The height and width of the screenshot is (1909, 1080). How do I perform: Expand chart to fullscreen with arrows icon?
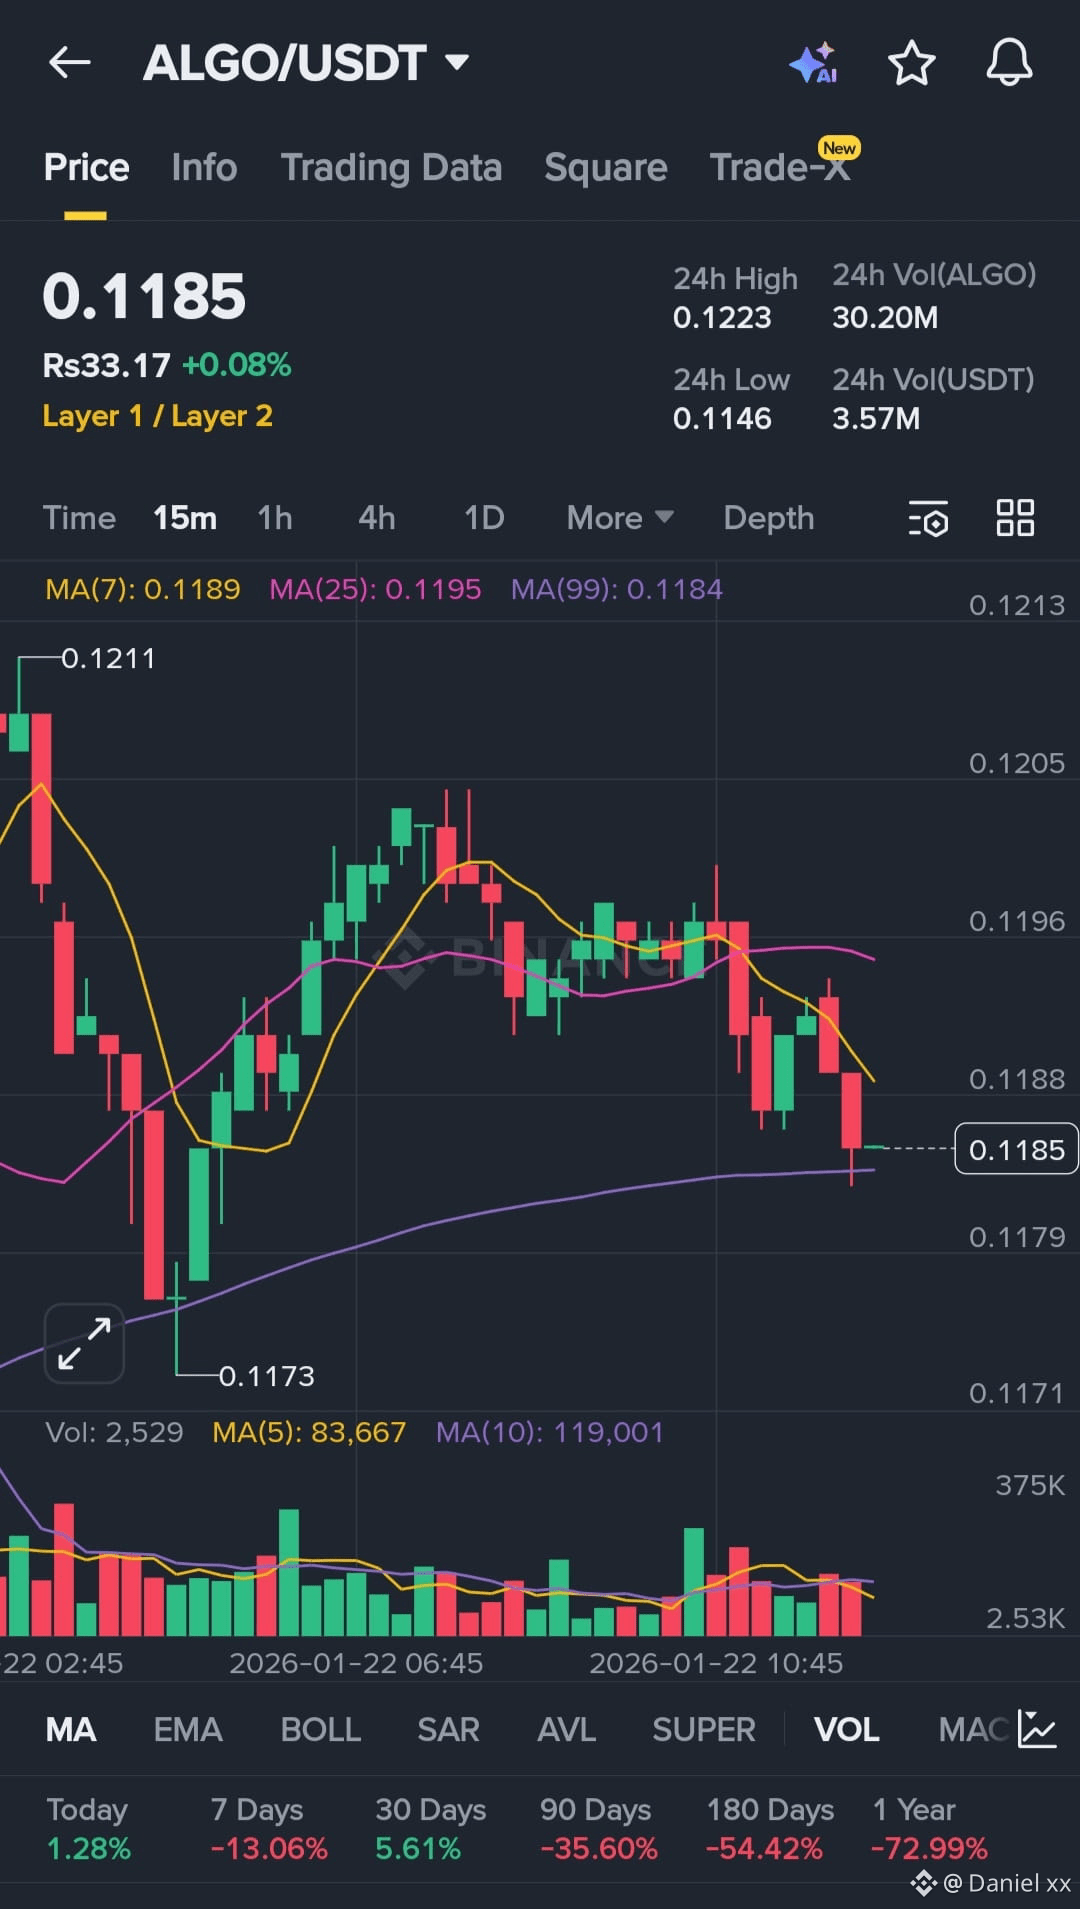[x=83, y=1342]
